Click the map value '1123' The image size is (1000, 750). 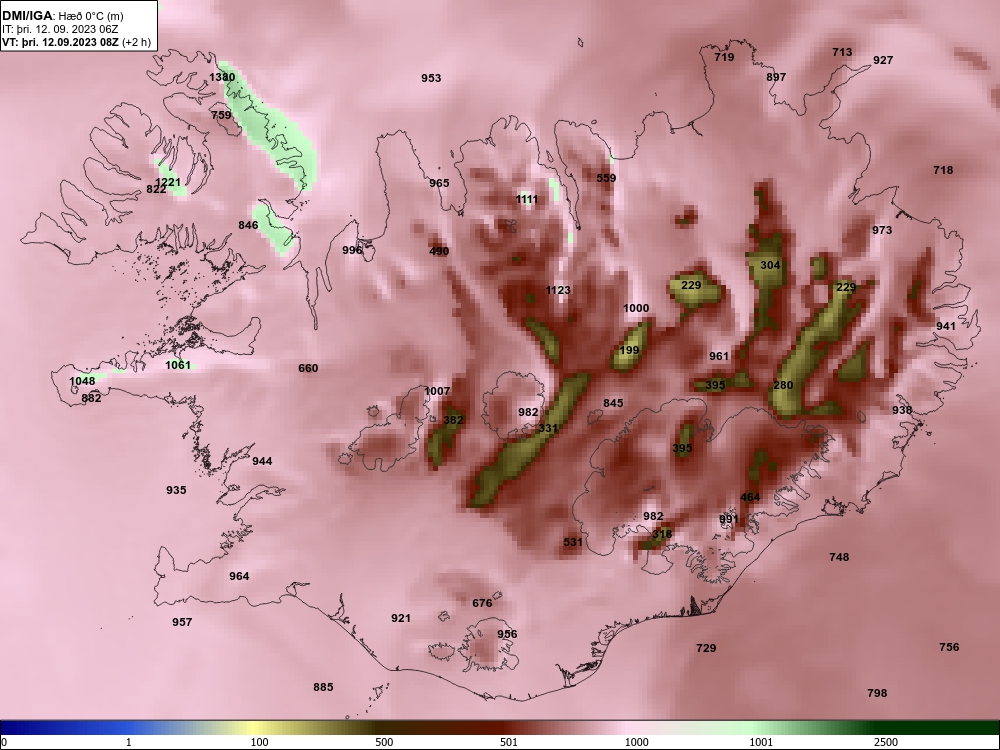pos(558,290)
